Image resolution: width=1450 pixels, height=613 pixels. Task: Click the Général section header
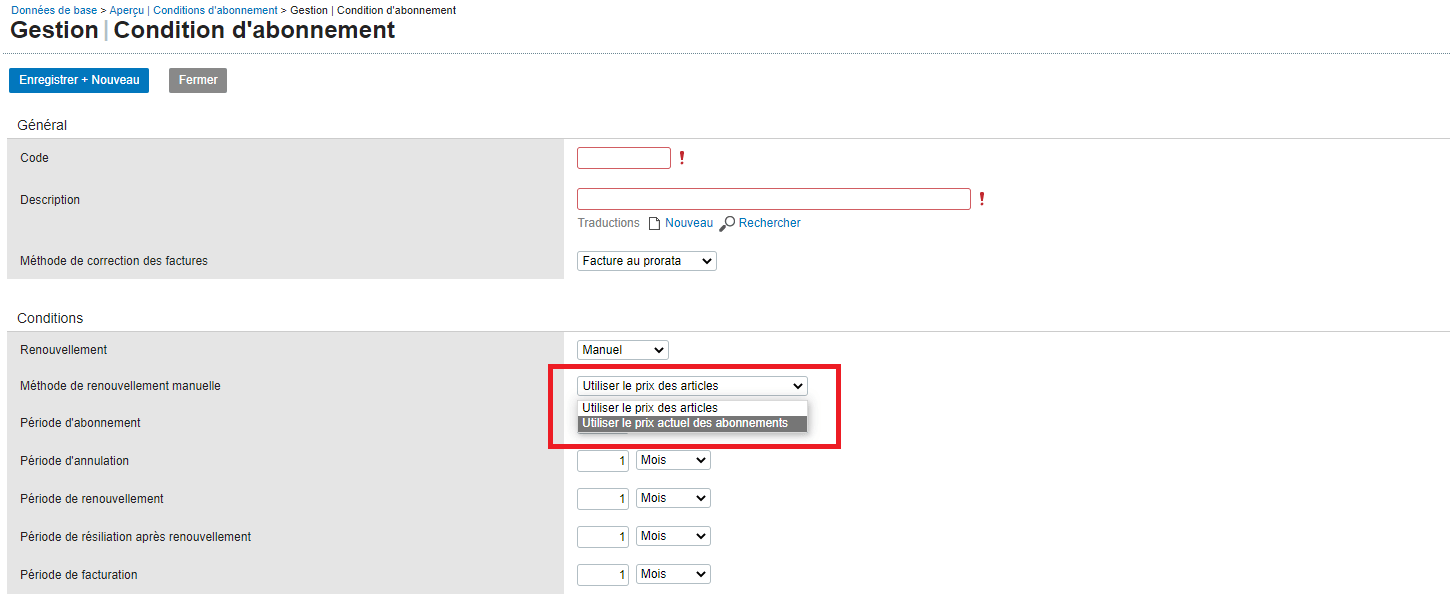pos(42,125)
